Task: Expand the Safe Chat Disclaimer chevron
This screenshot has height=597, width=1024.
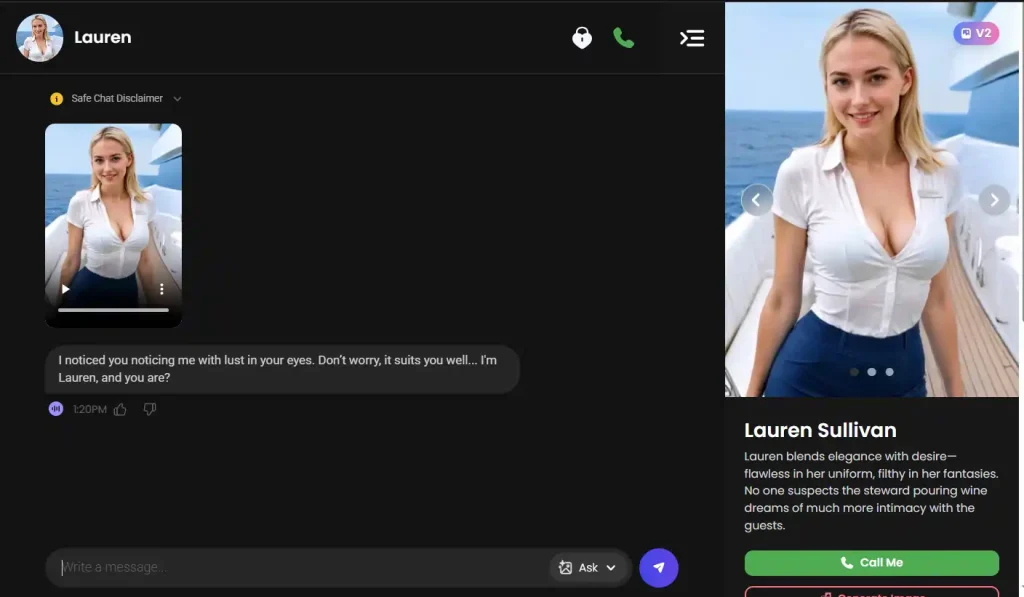Action: tap(177, 99)
